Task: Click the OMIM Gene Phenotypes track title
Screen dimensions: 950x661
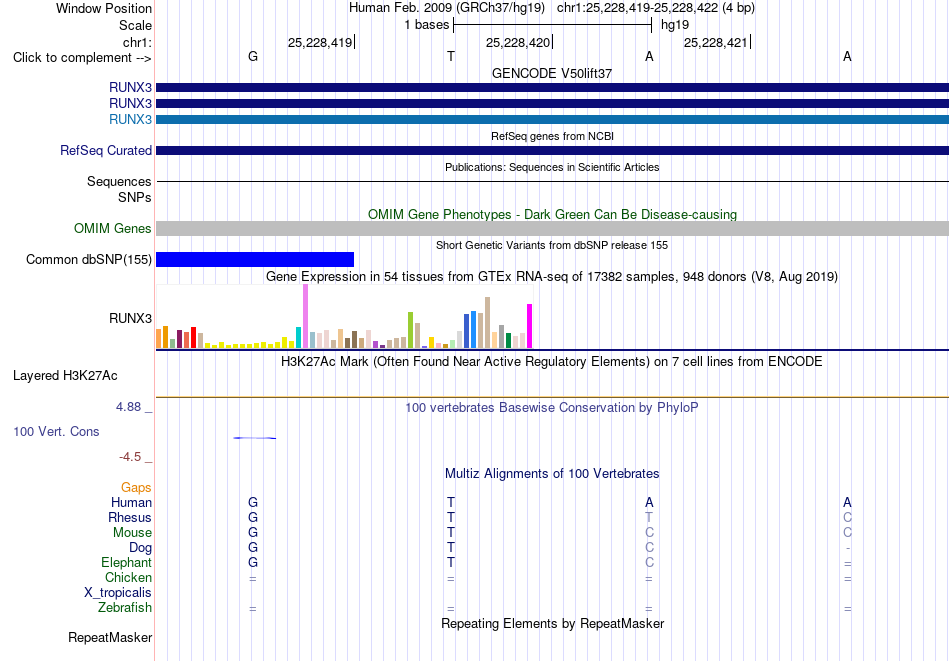Action: (552, 214)
